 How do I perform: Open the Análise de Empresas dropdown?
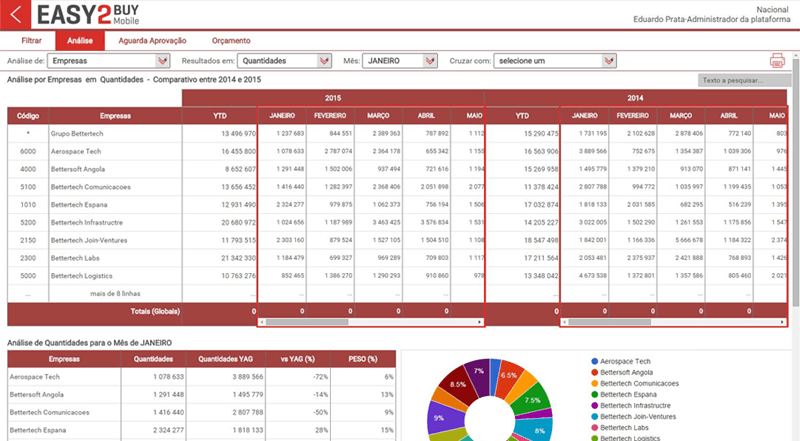click(109, 61)
